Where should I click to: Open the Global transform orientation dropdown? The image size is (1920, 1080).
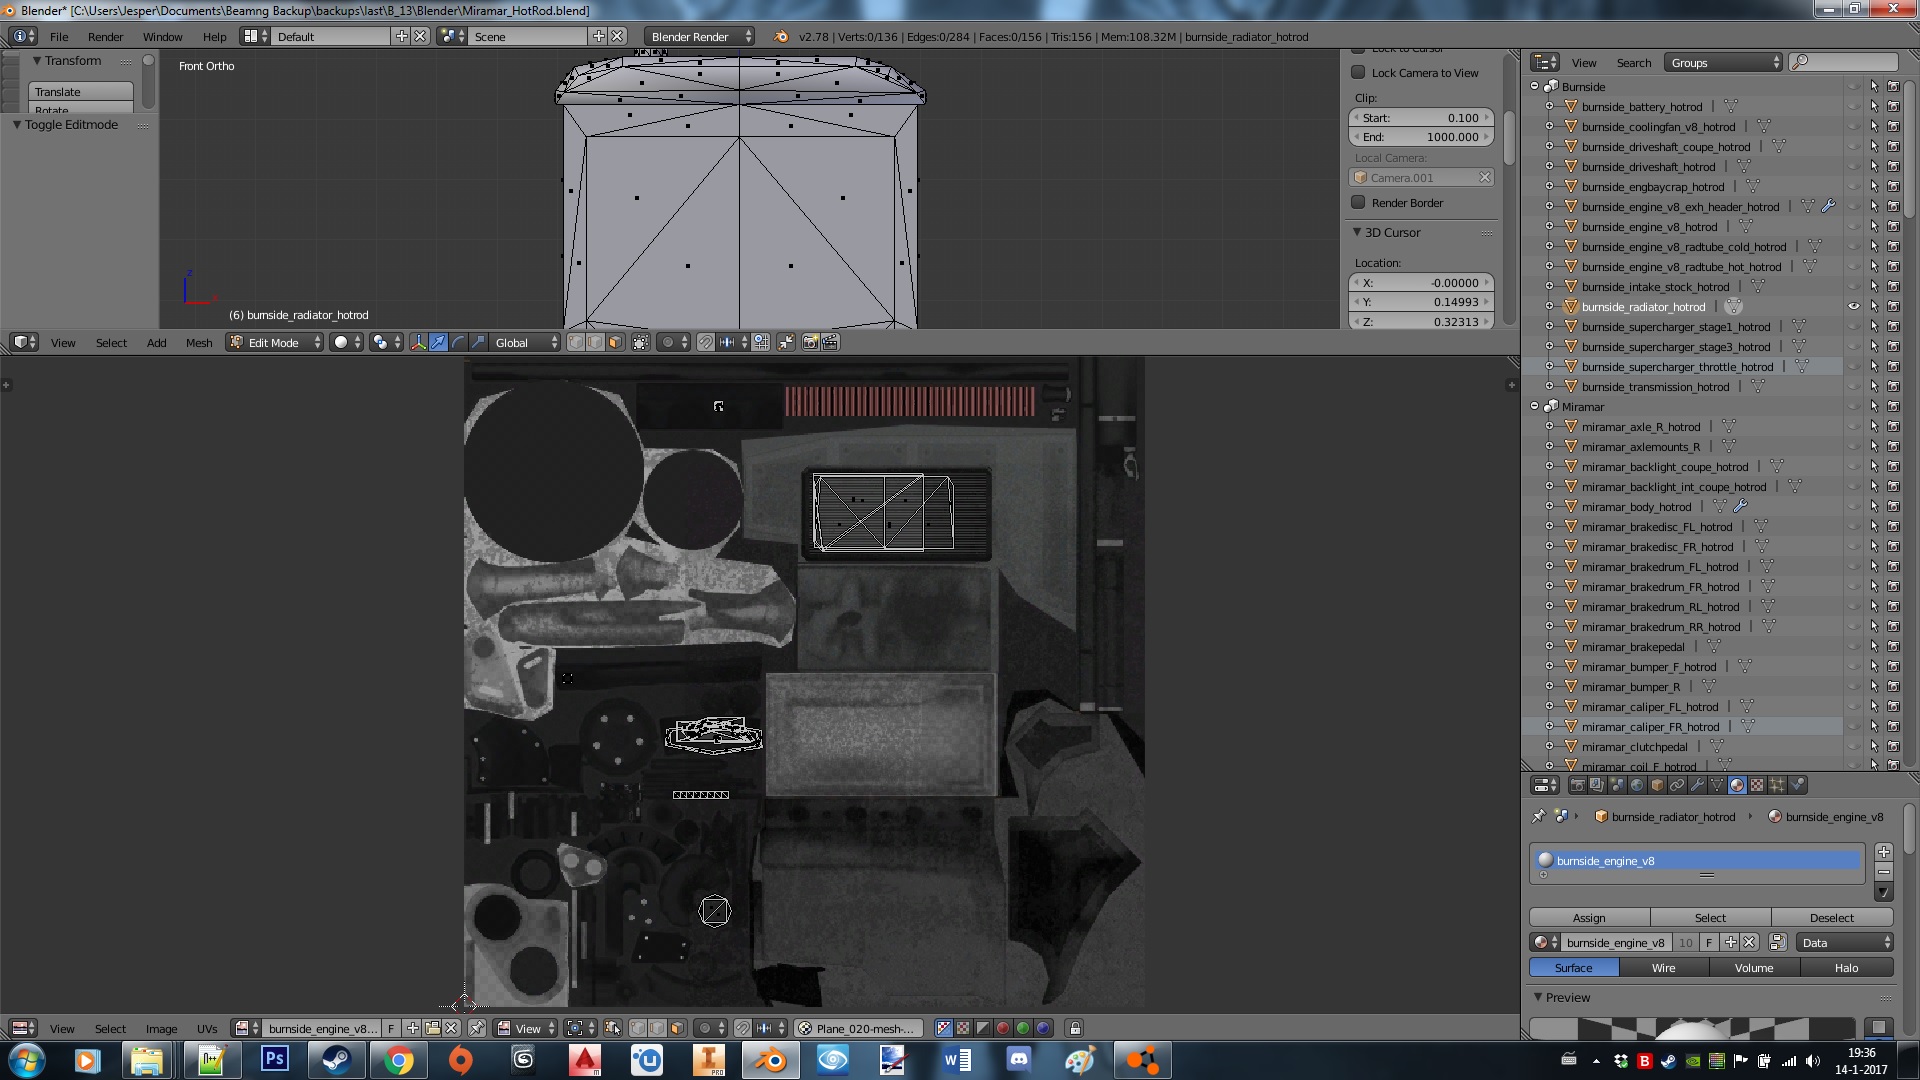525,342
